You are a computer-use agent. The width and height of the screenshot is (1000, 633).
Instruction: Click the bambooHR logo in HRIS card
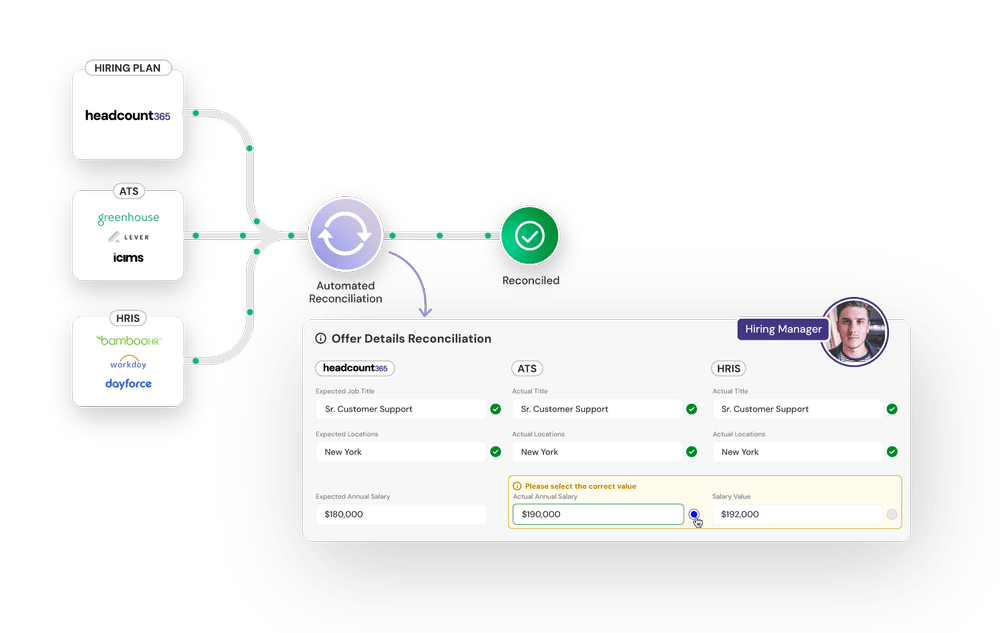click(x=128, y=340)
